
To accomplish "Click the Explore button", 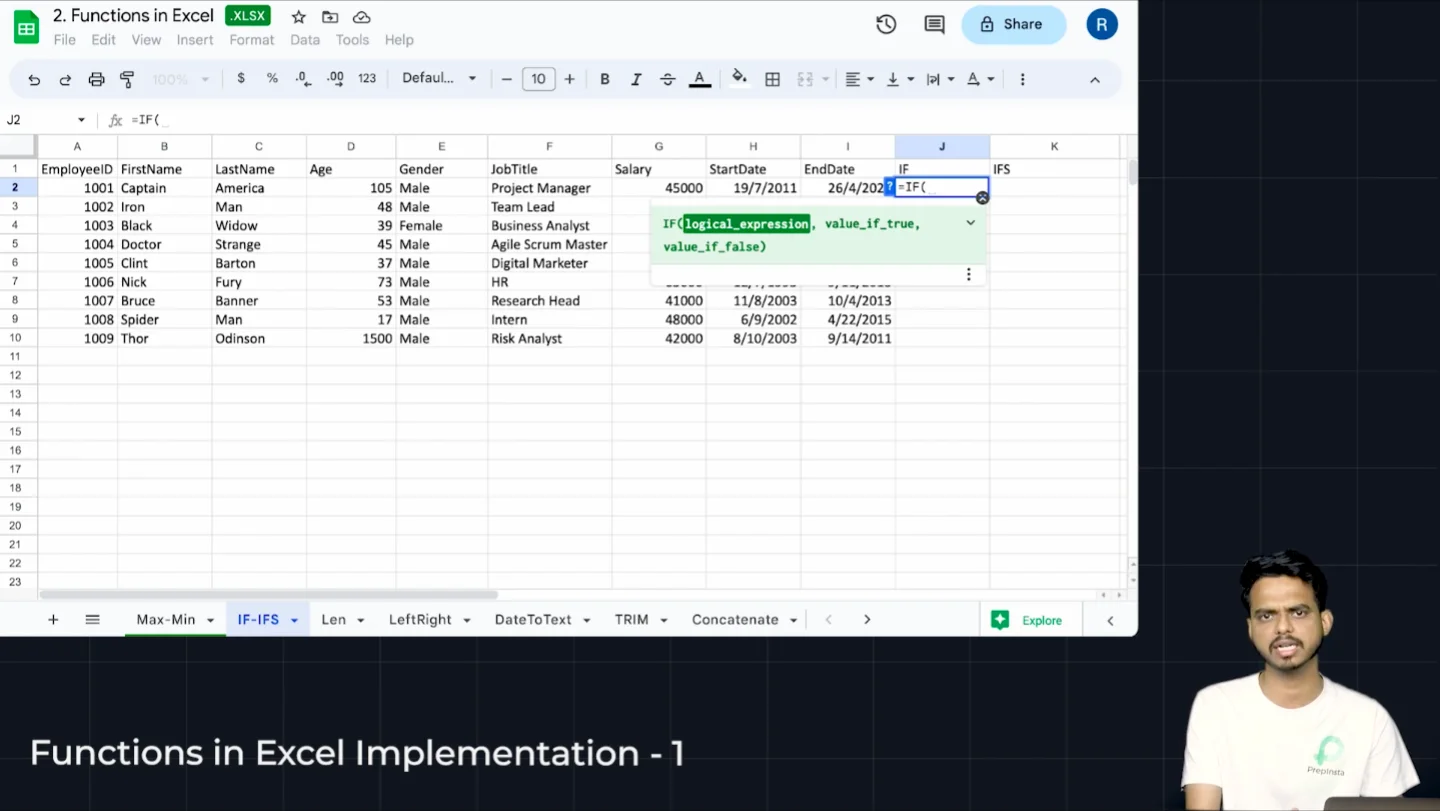I will pyautogui.click(x=1027, y=620).
